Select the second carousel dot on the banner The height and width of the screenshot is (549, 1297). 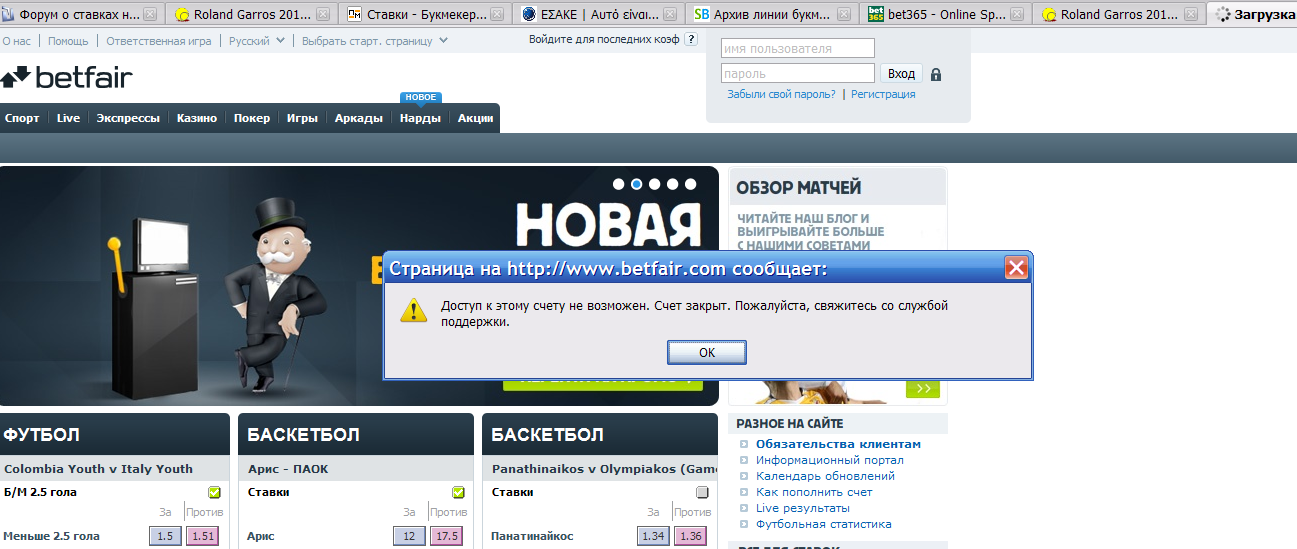(x=637, y=184)
